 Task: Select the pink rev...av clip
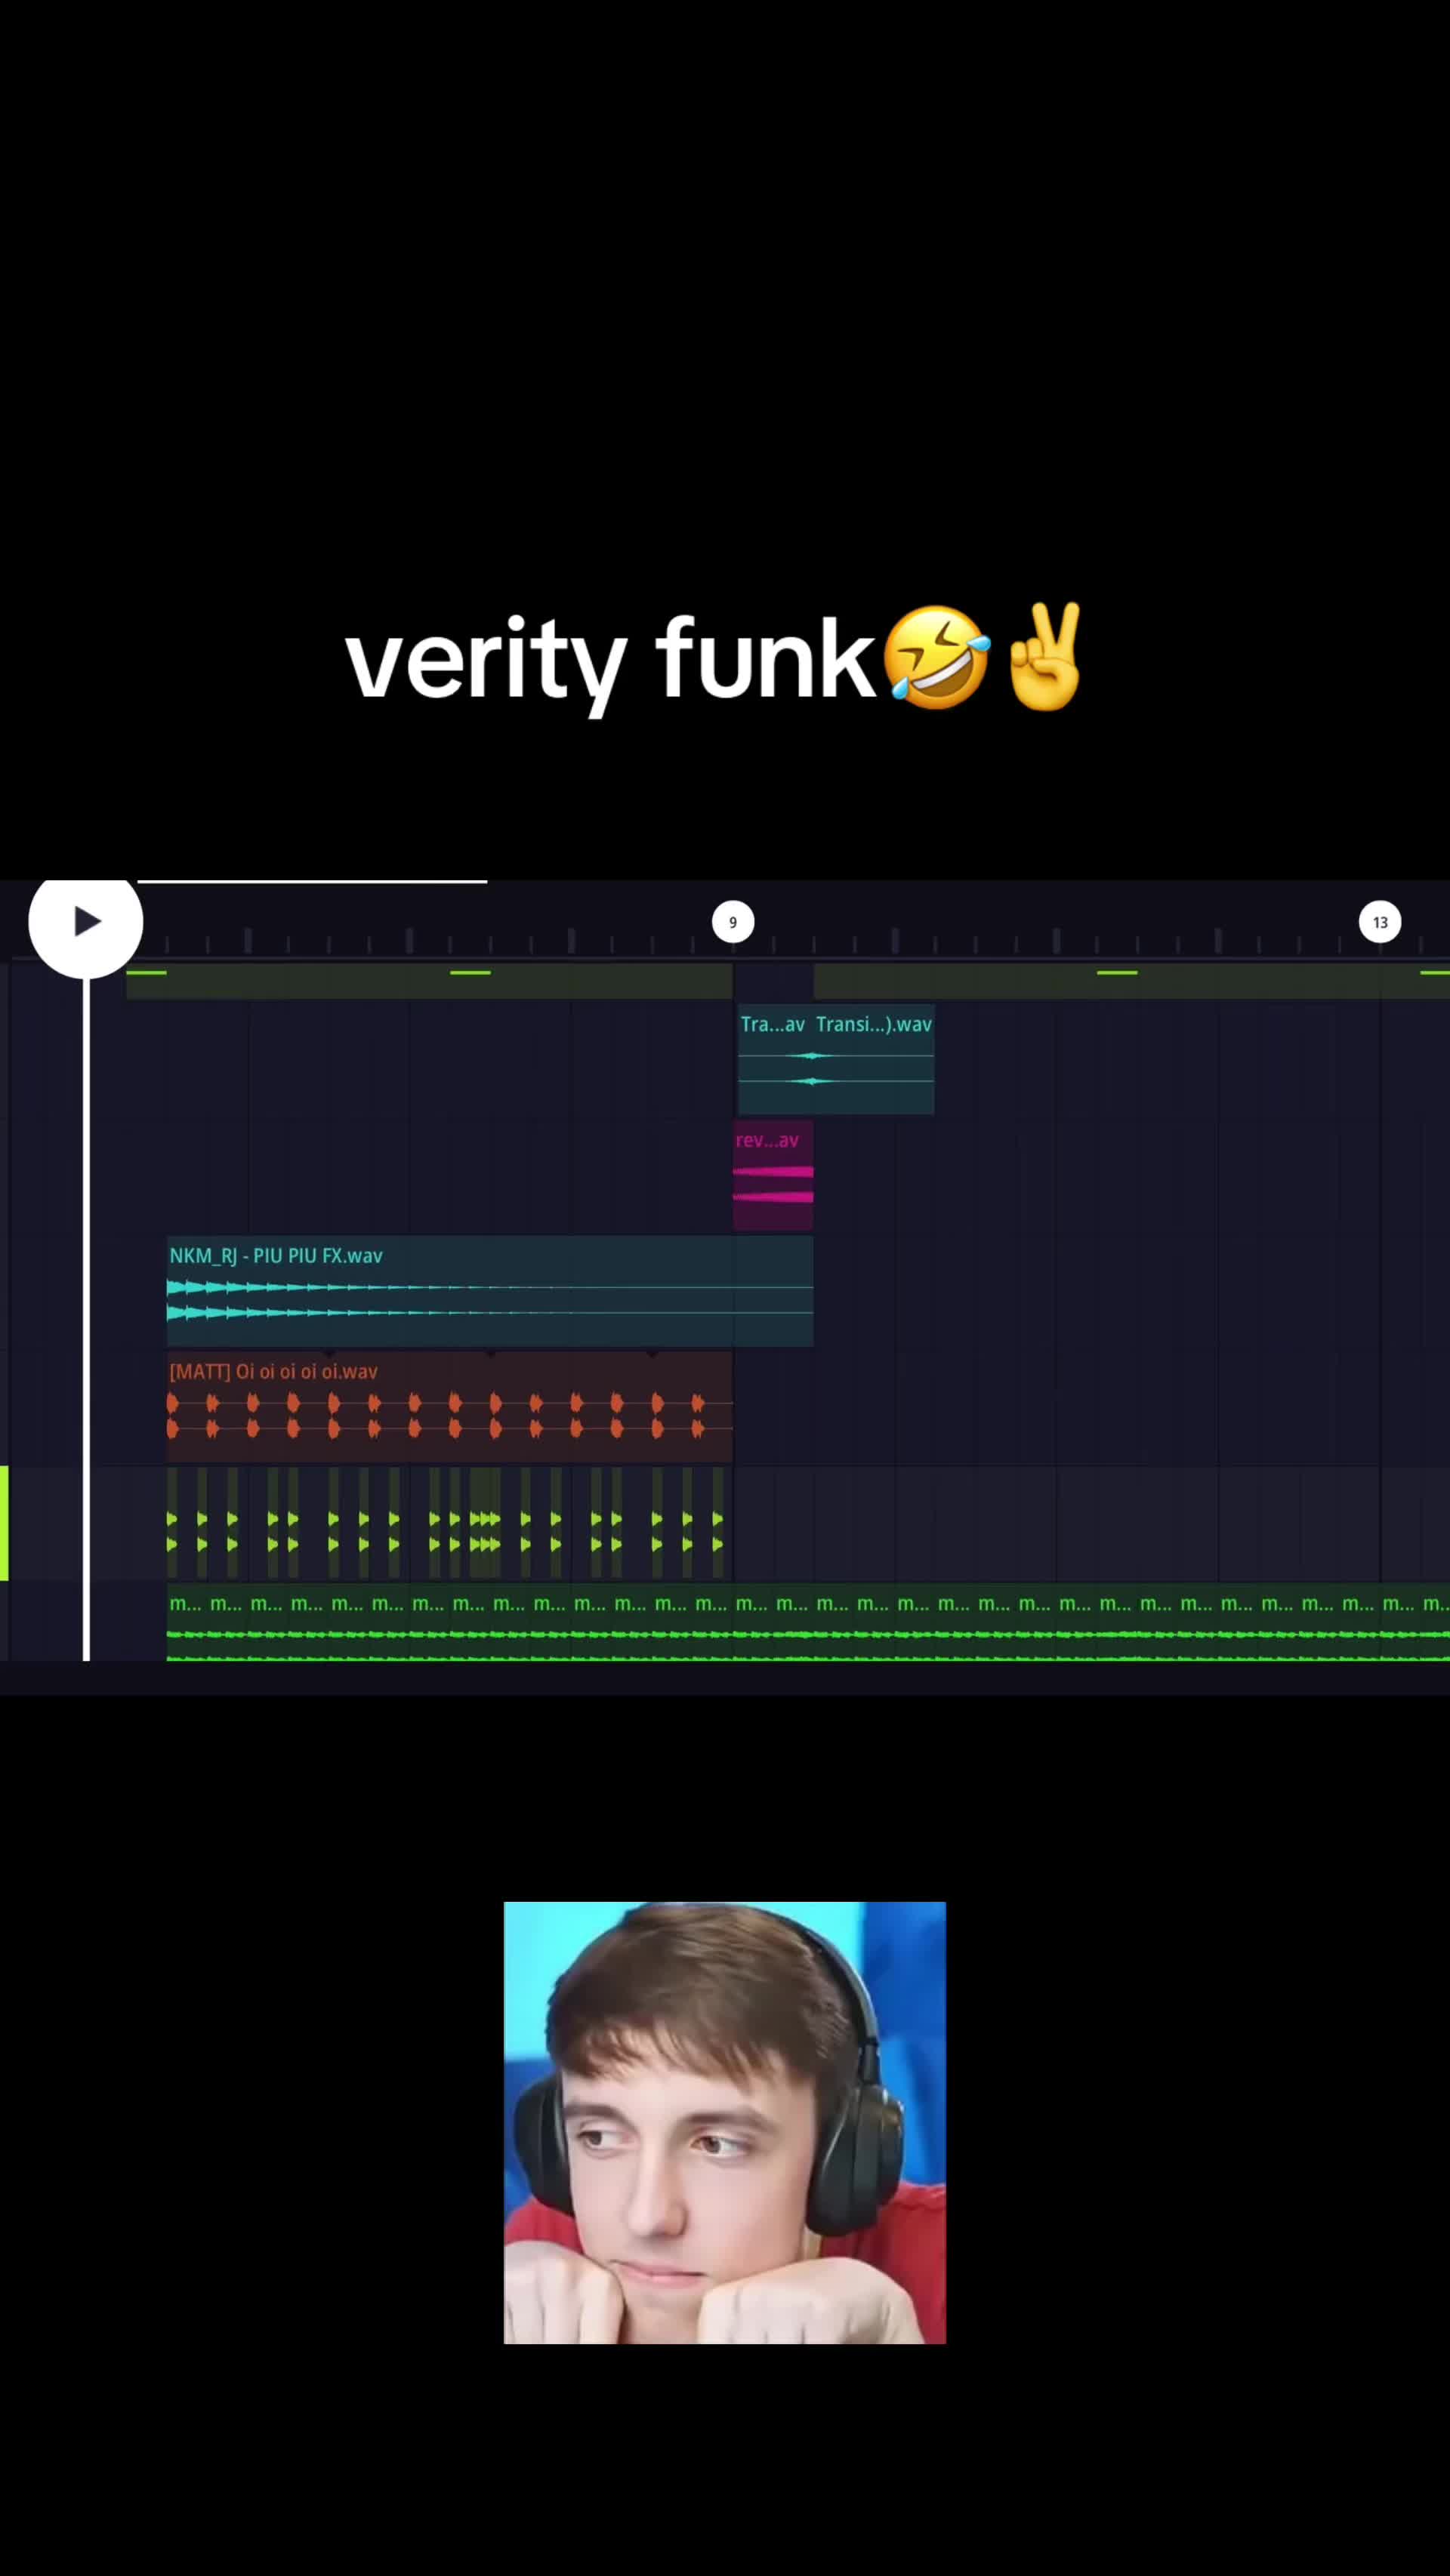[x=773, y=1175]
